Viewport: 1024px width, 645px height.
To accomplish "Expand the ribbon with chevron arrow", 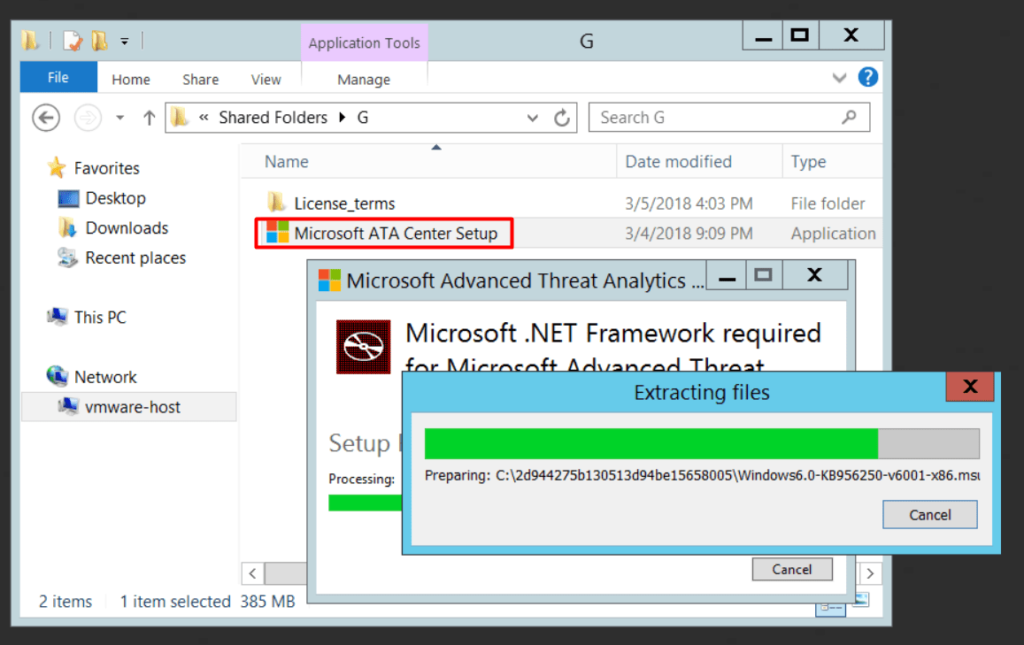I will click(839, 78).
